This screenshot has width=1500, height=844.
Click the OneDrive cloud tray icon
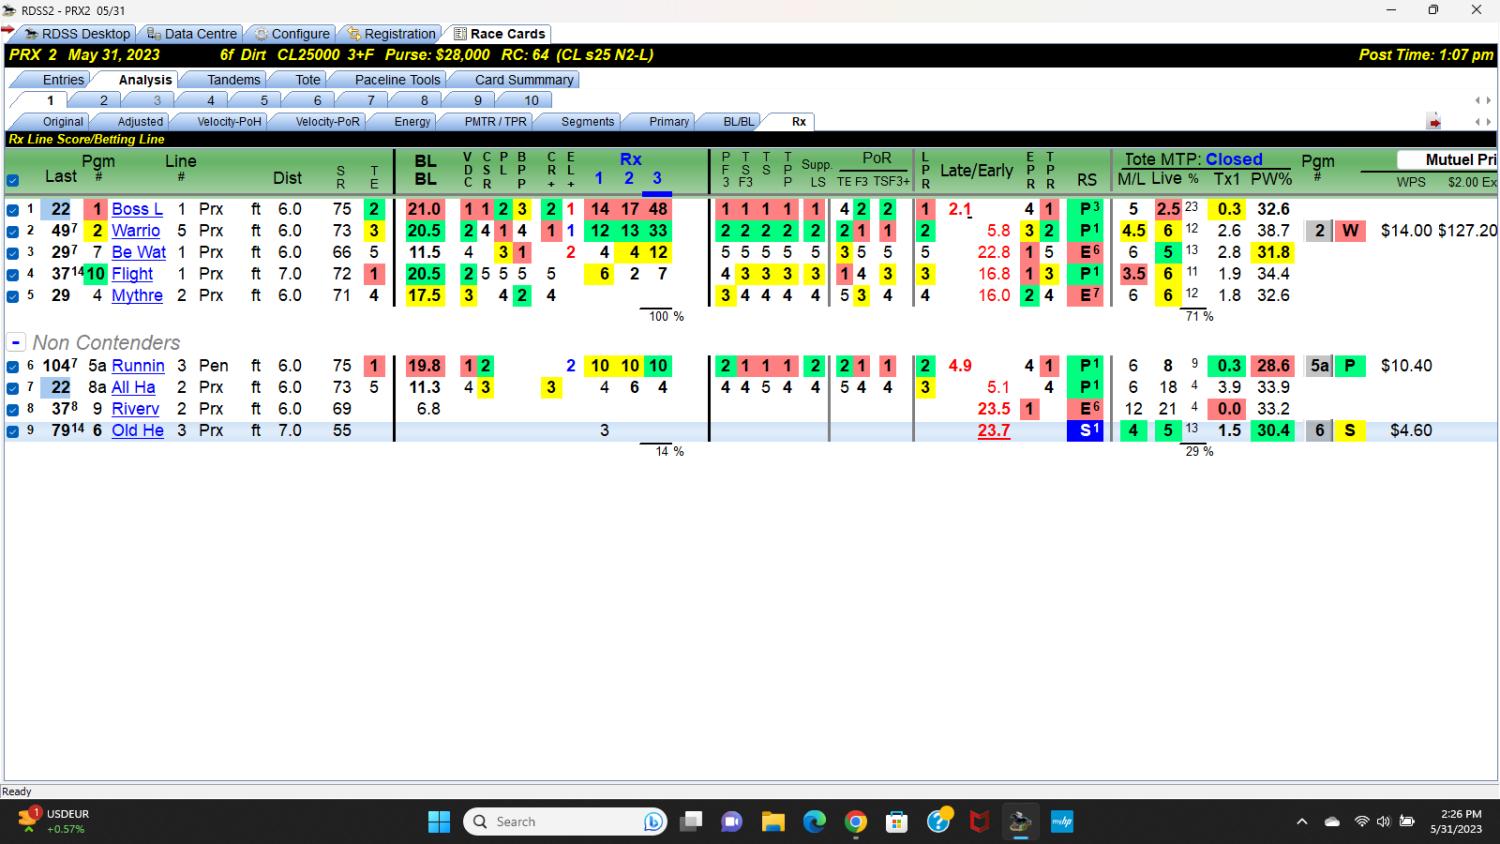click(1332, 822)
